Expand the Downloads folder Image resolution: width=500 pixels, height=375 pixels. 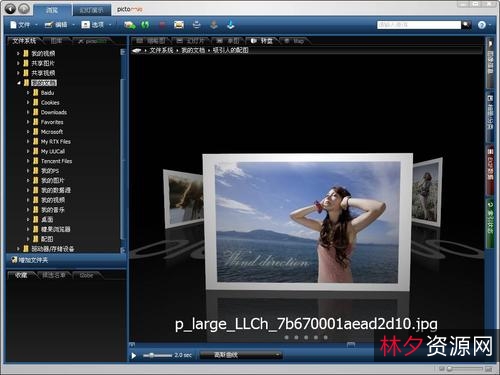coord(28,112)
